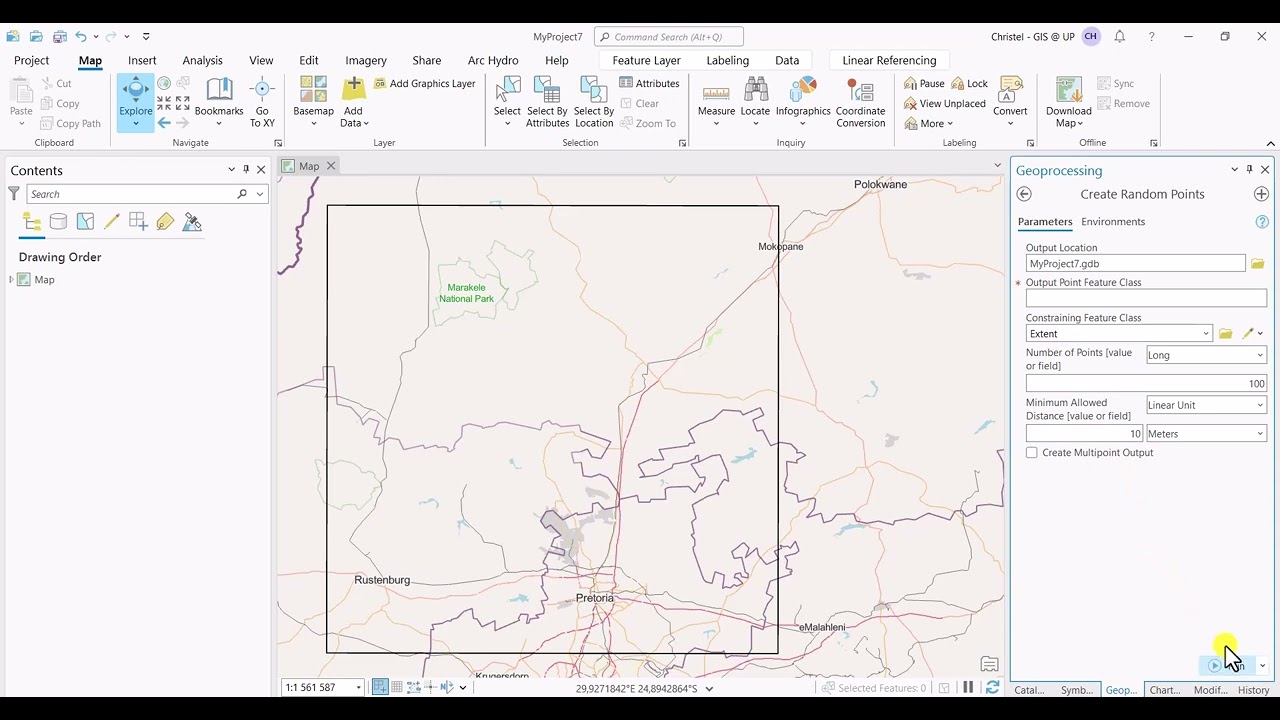Expand the labeling More menu
Image resolution: width=1280 pixels, height=720 pixels.
pyautogui.click(x=928, y=124)
